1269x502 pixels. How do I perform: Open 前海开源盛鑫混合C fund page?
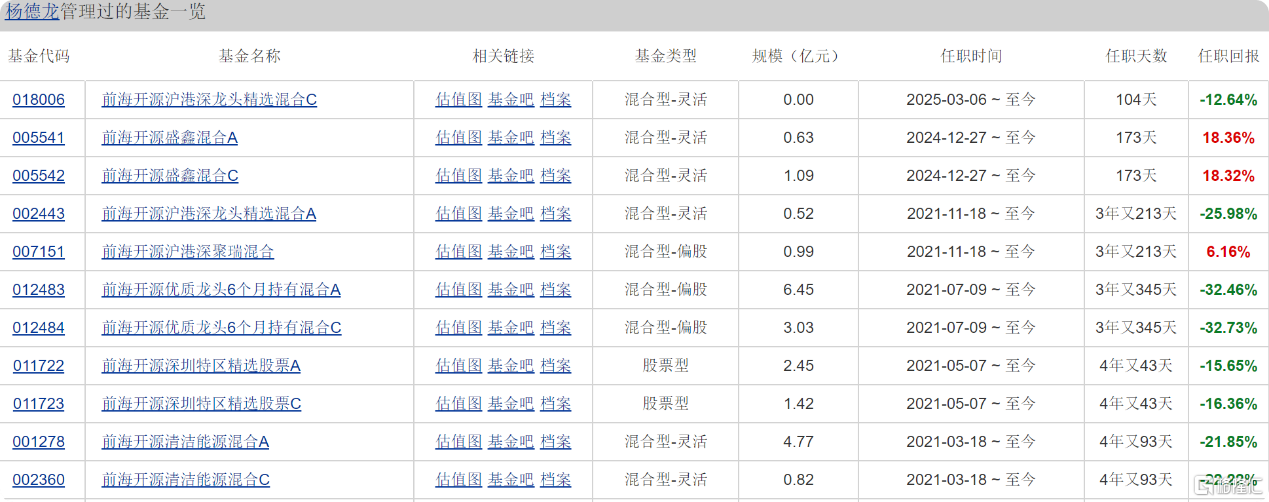point(170,176)
